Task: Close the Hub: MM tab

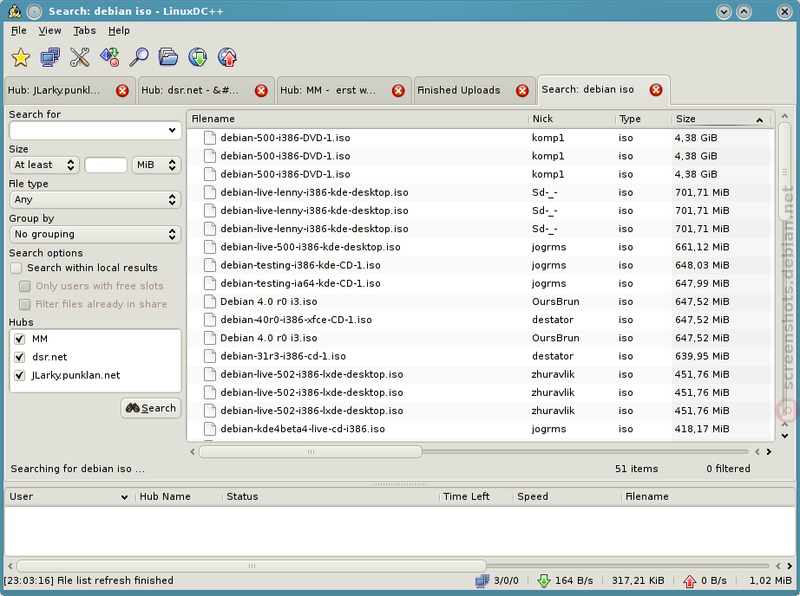Action: (x=398, y=91)
